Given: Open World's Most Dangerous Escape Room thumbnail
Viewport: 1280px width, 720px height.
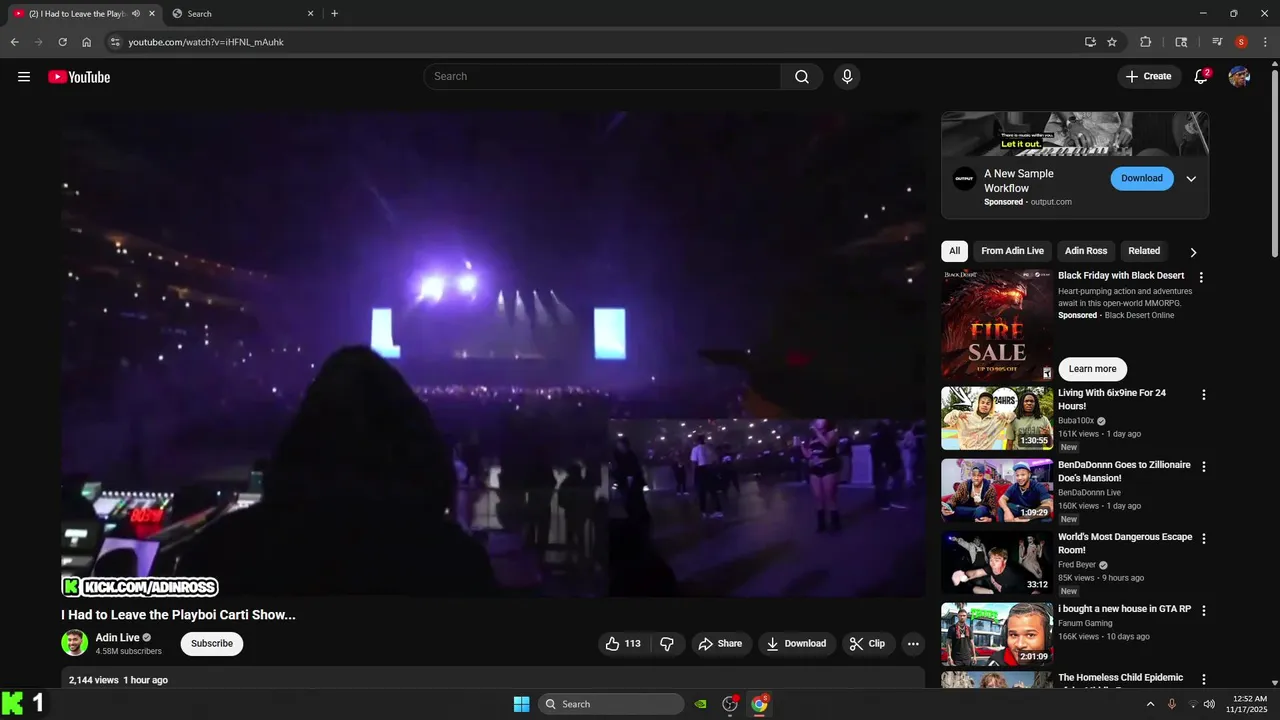Looking at the screenshot, I should 997,562.
